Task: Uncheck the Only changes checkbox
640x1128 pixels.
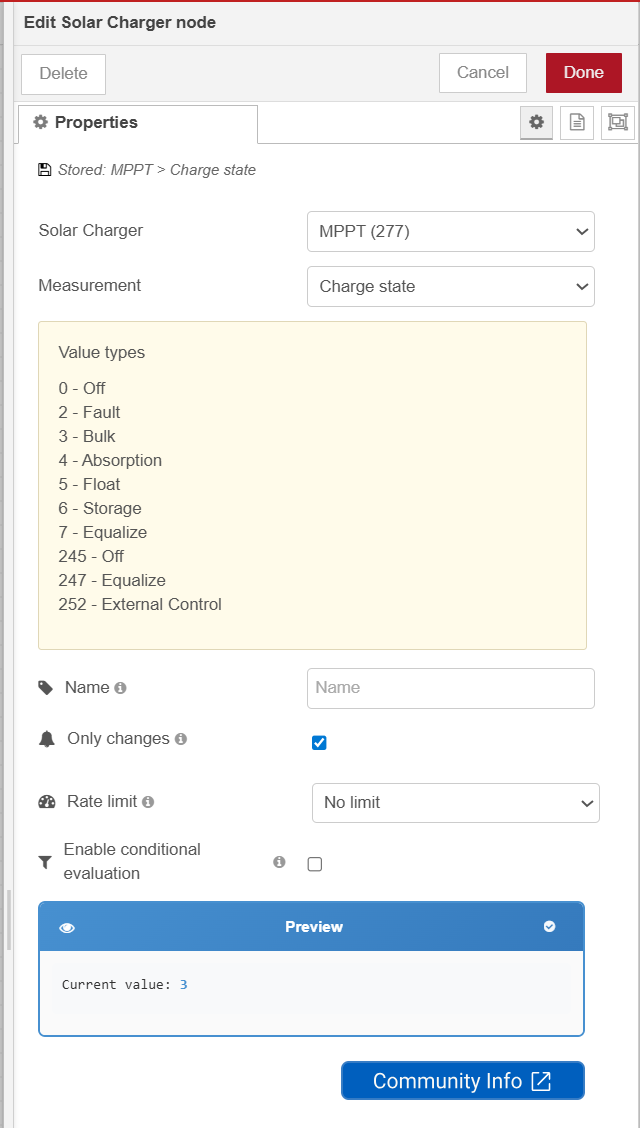Action: coord(319,743)
